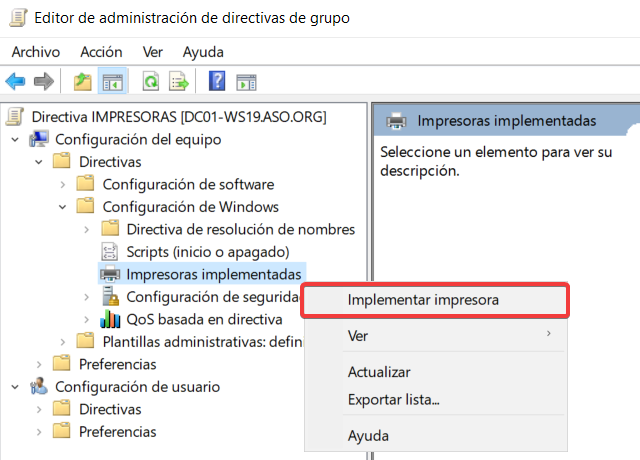Select Scripts (inicio o apagado) tree item
Viewport: 640px width, 460px height.
coord(207,251)
